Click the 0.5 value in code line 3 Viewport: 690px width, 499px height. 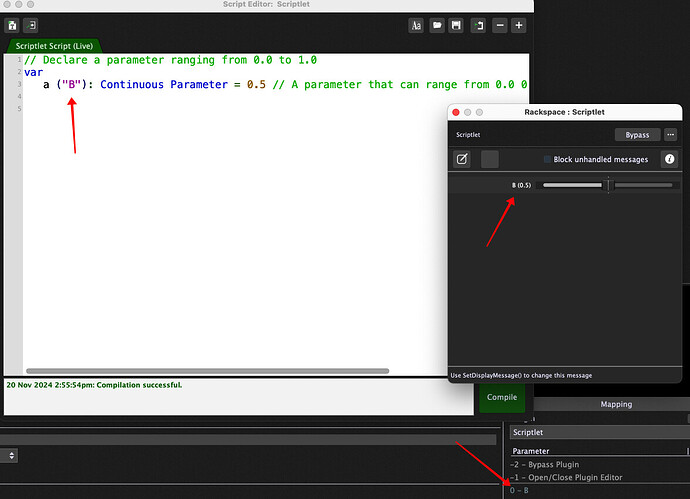pyautogui.click(x=256, y=84)
